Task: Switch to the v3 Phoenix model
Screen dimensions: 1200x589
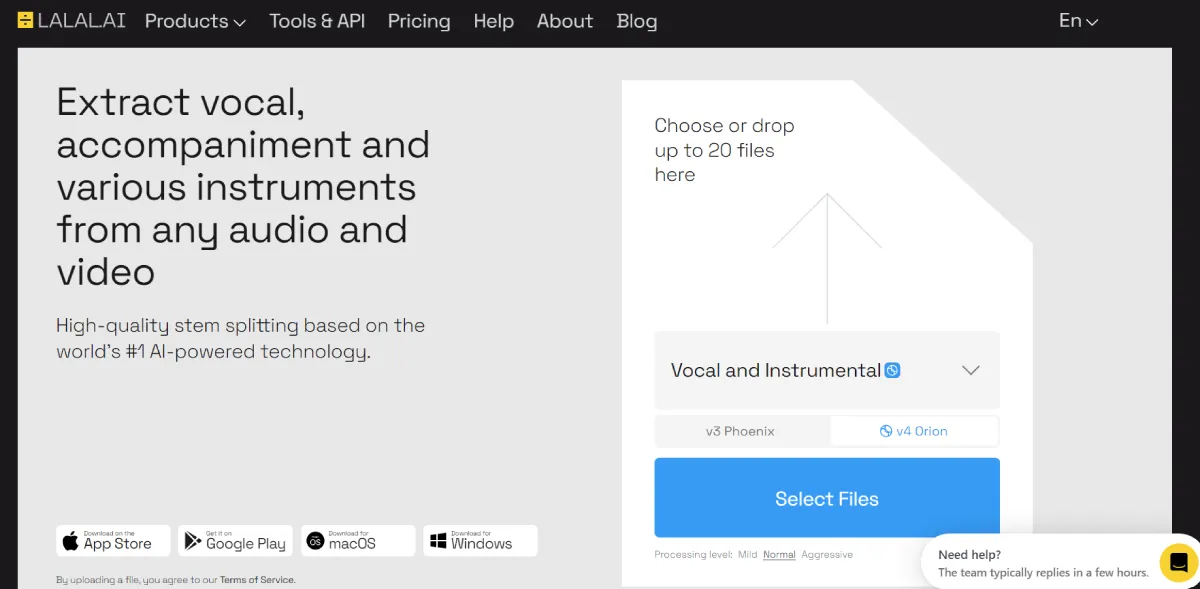Action: pos(741,431)
